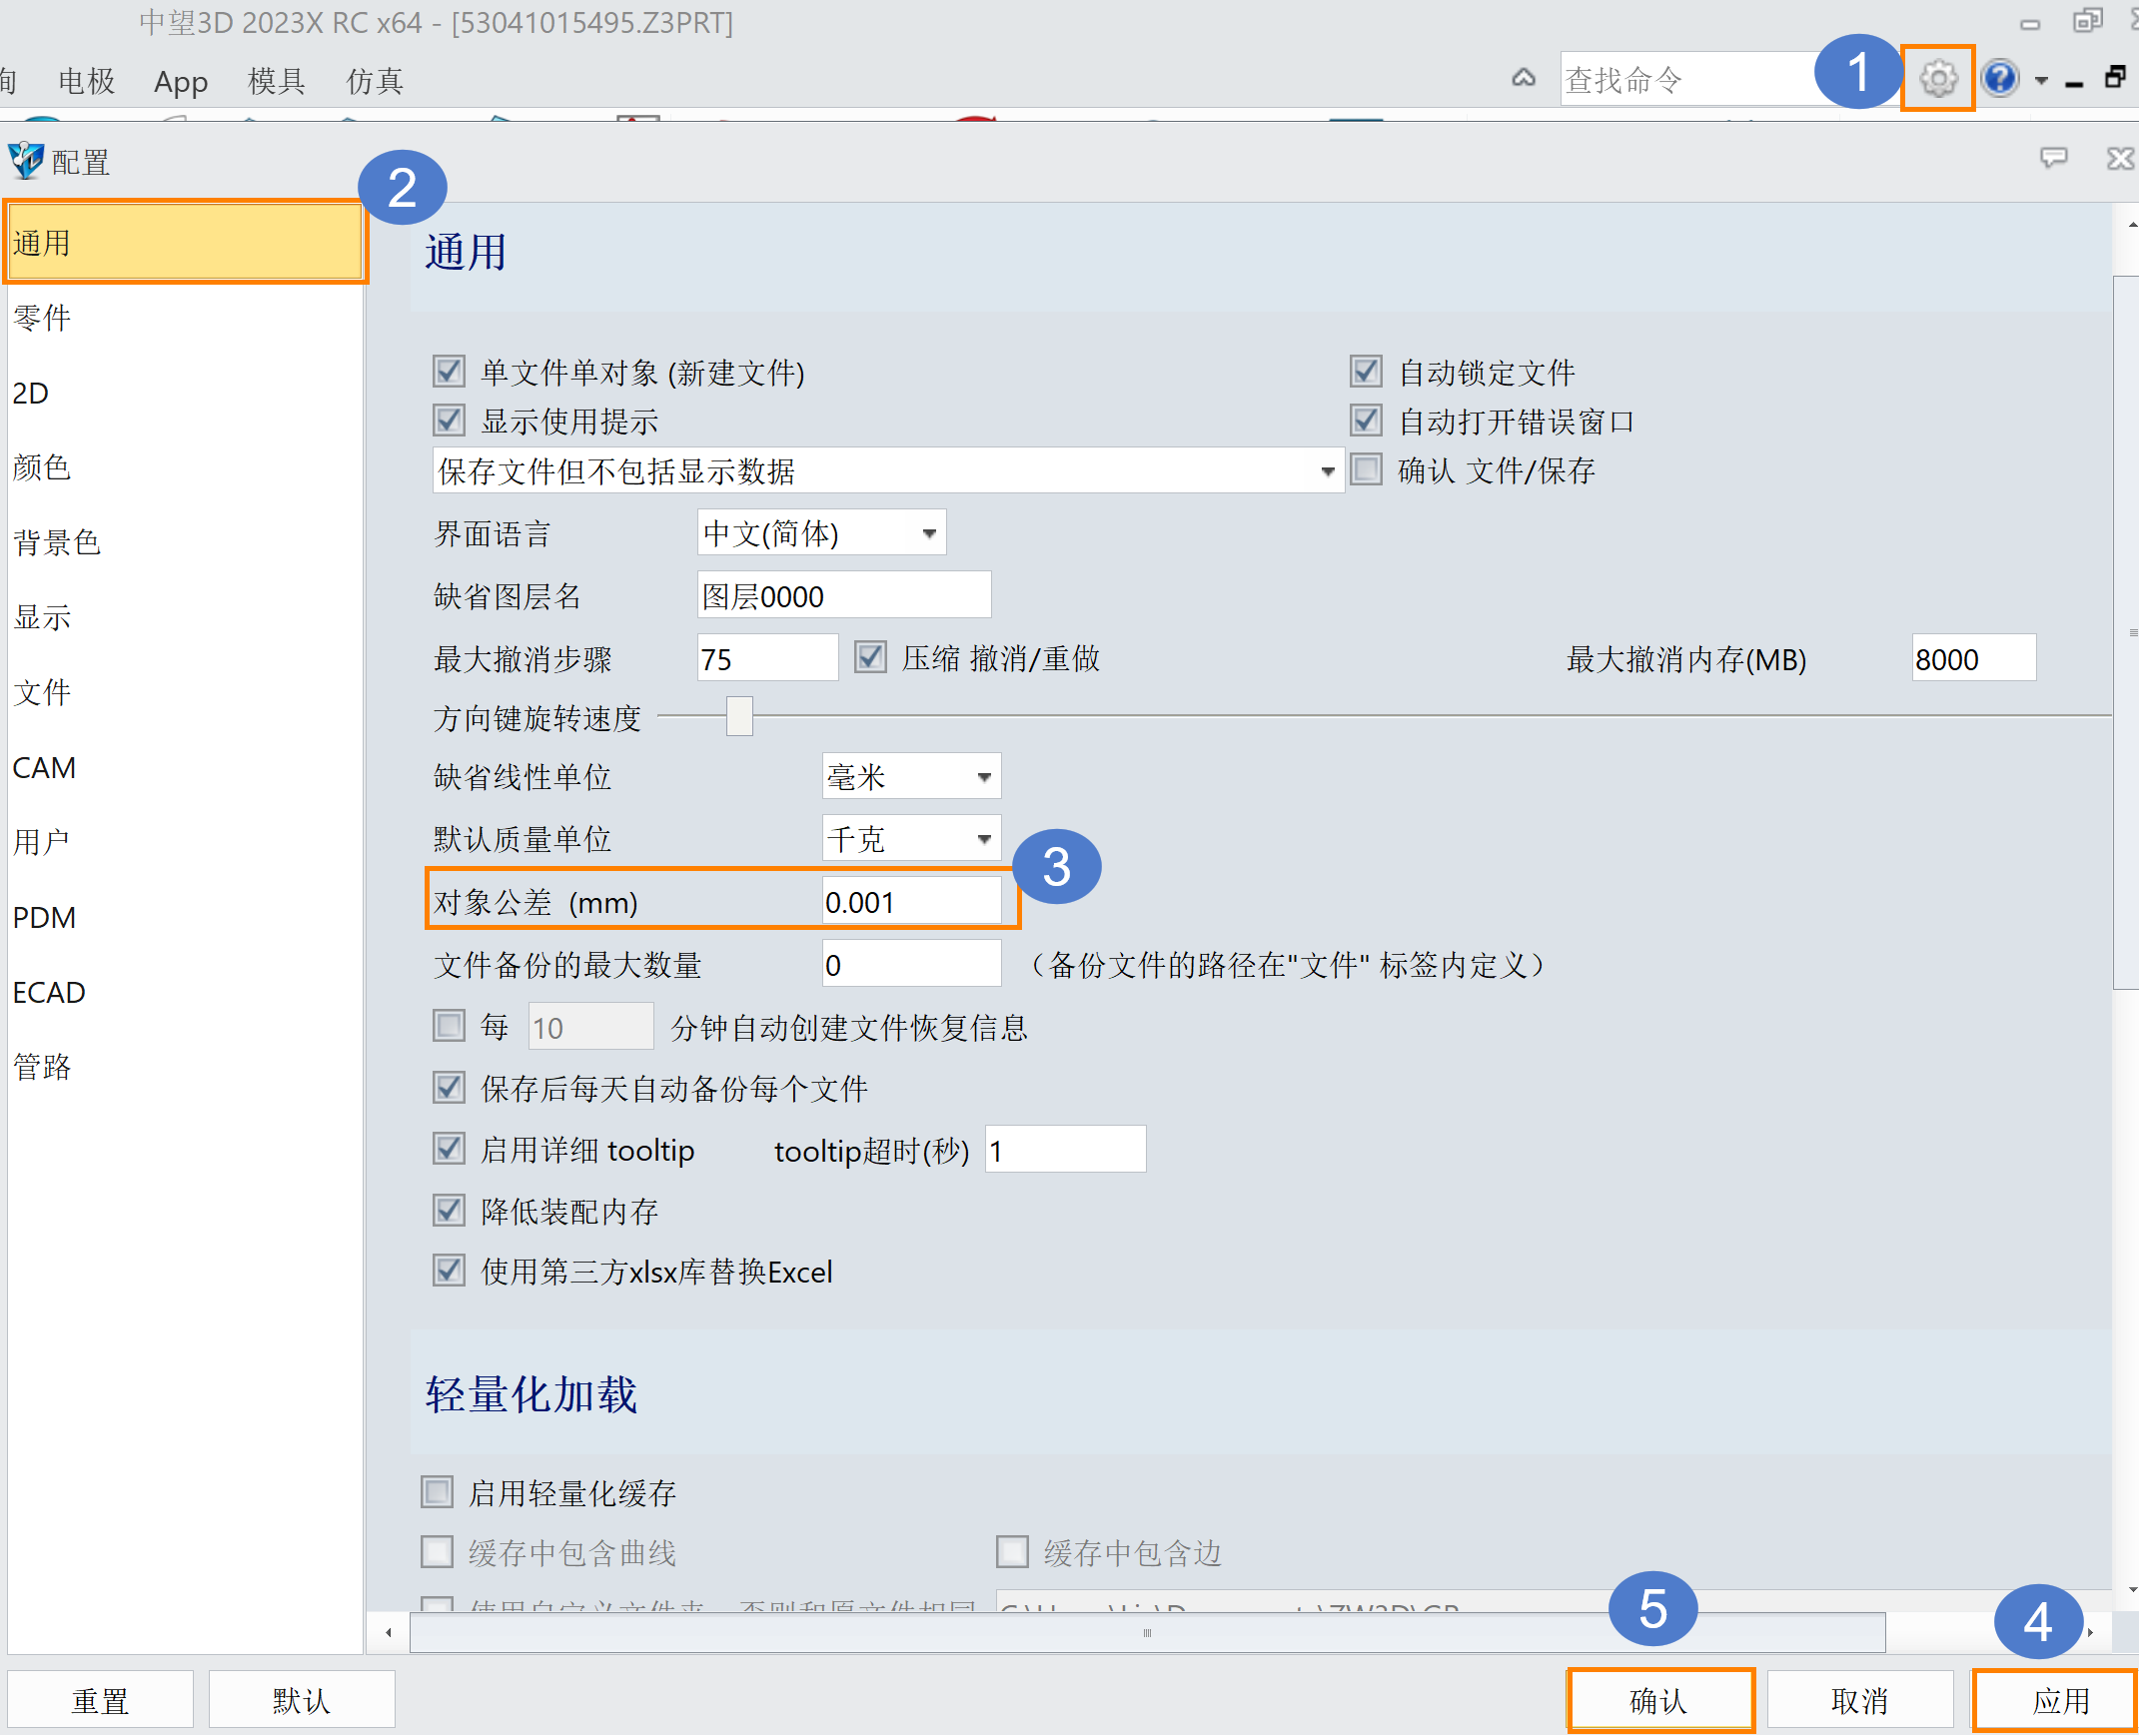Open the 电极 menu
The height and width of the screenshot is (1736, 2139).
(x=86, y=81)
